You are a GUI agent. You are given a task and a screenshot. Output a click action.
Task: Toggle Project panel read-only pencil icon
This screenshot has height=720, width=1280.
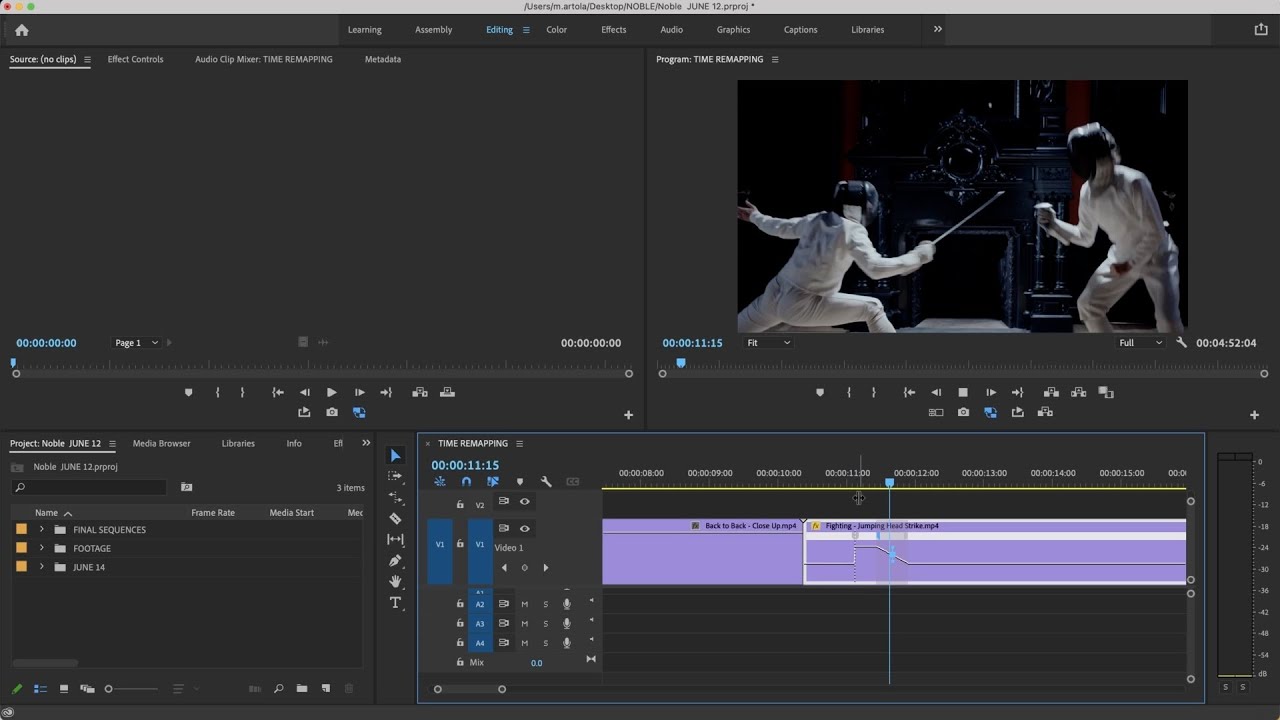point(16,688)
